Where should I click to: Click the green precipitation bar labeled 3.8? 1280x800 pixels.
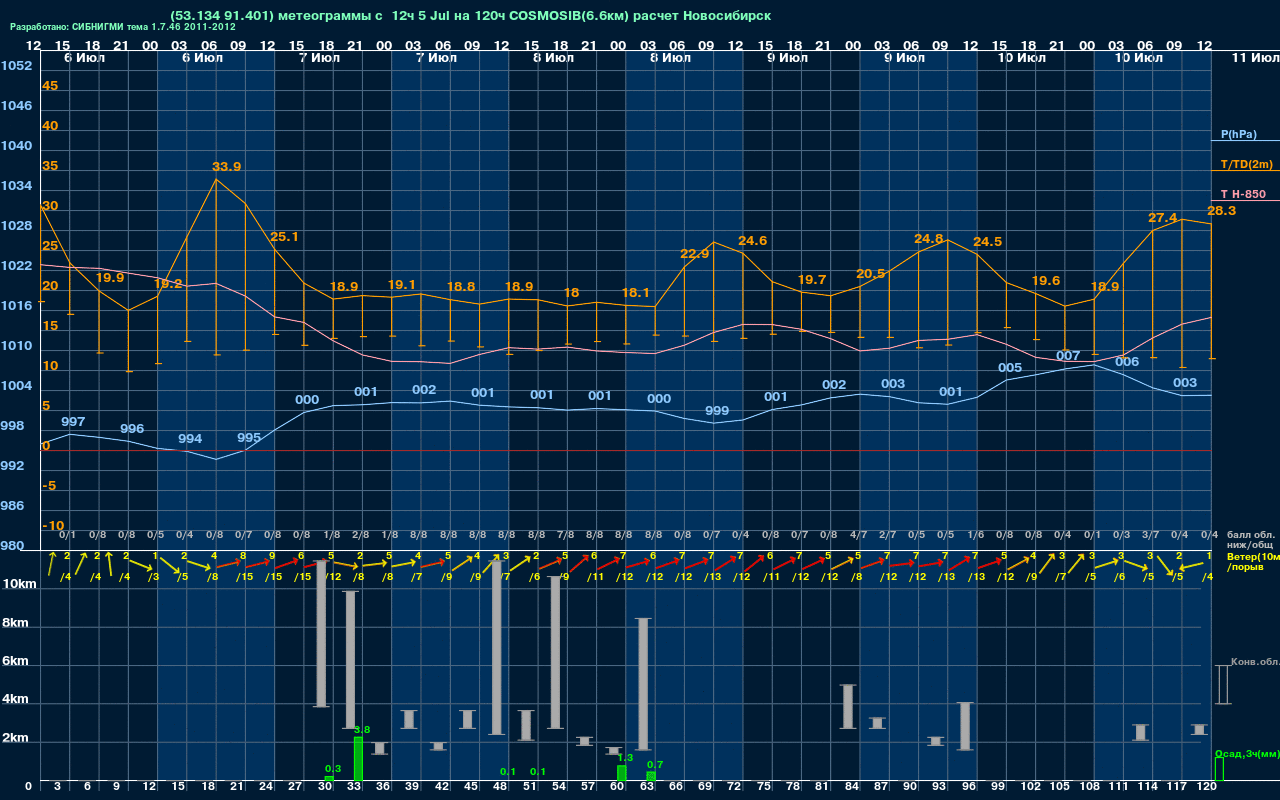[x=358, y=759]
